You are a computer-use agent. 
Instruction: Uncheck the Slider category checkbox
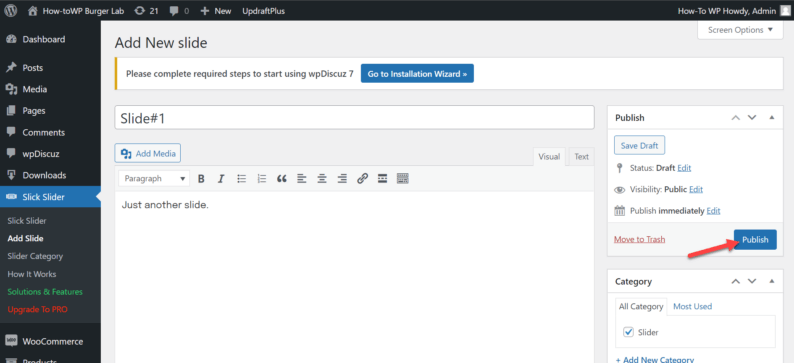pyautogui.click(x=629, y=332)
